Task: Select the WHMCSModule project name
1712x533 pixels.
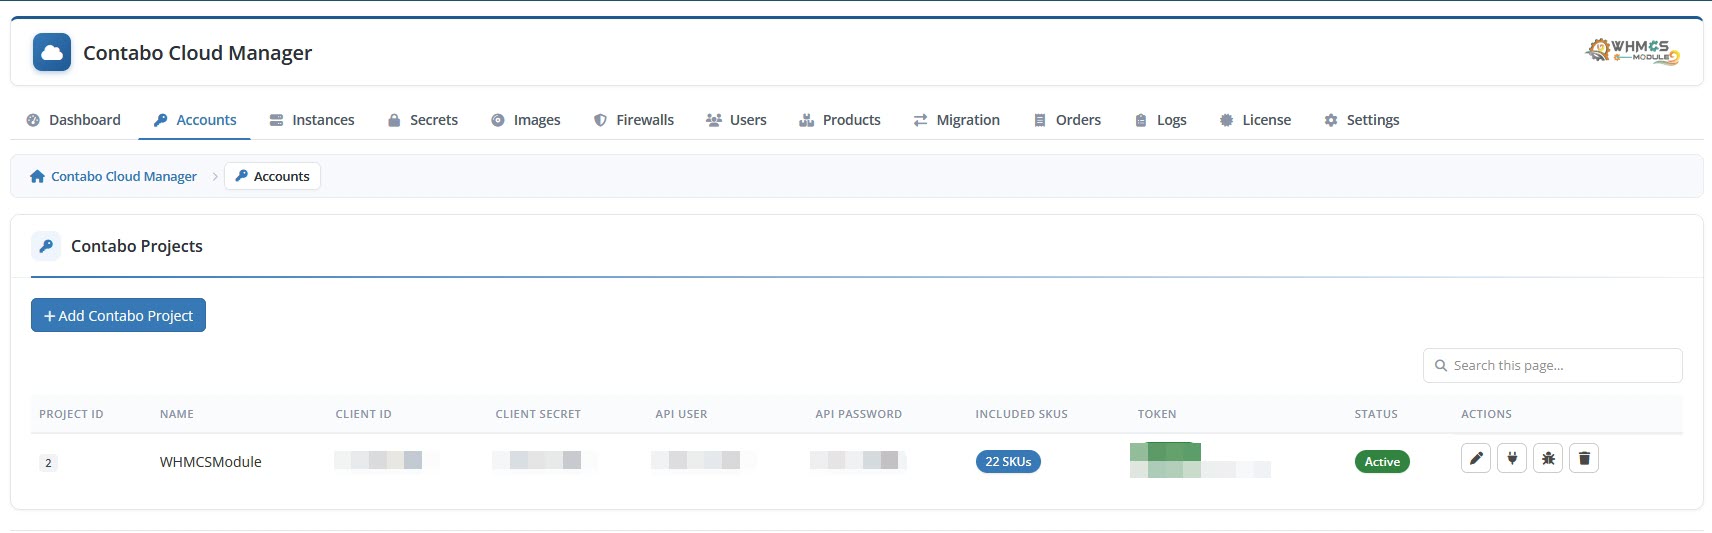Action: tap(211, 462)
